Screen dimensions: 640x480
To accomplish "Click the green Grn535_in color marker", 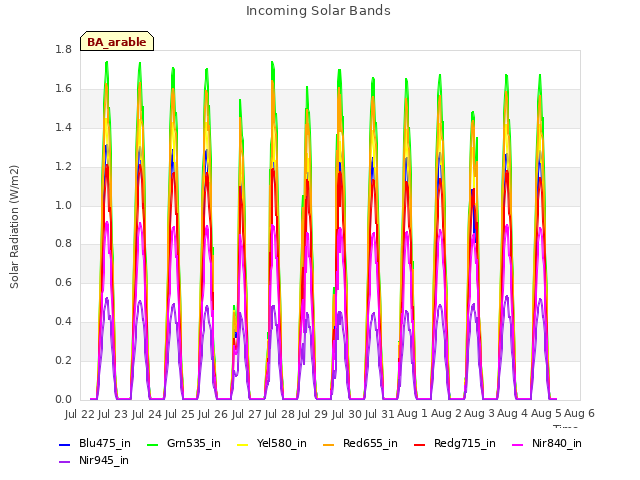I will (152, 444).
